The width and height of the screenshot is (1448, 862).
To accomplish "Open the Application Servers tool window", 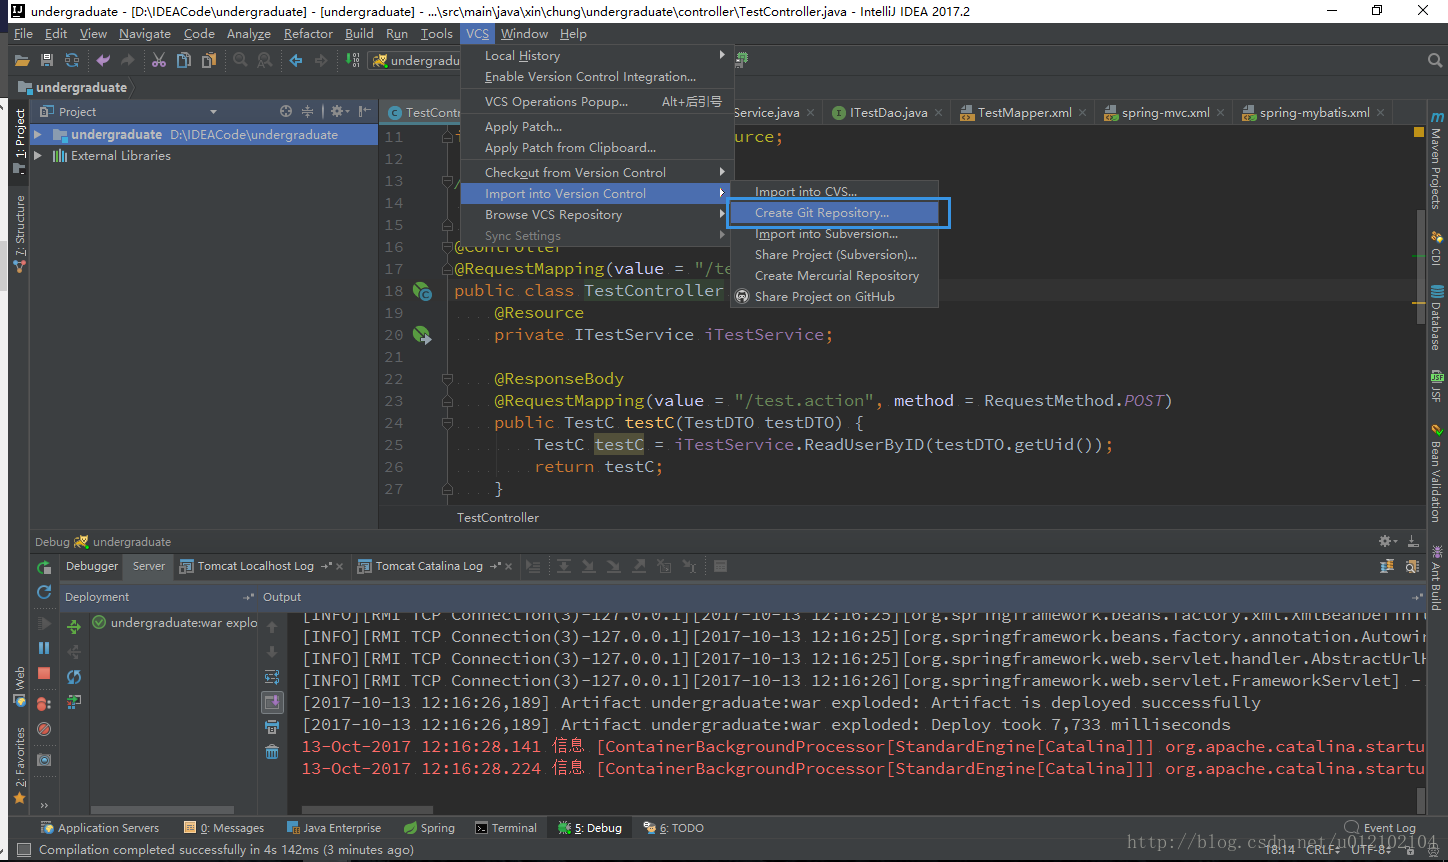I will 99,828.
